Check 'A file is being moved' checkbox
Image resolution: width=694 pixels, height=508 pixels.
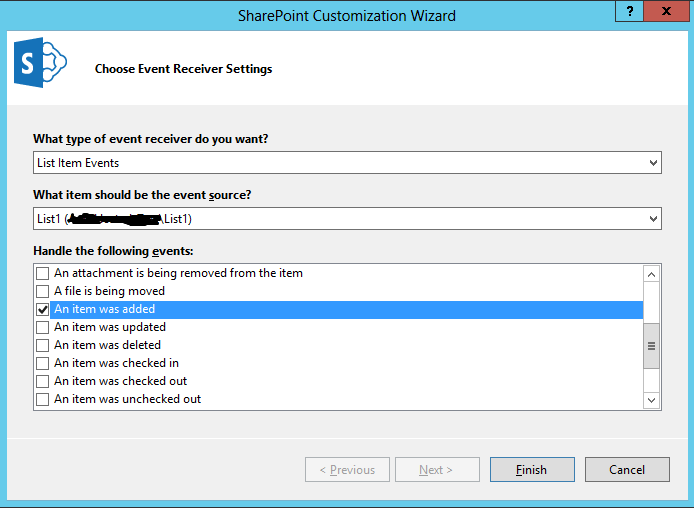pos(42,292)
